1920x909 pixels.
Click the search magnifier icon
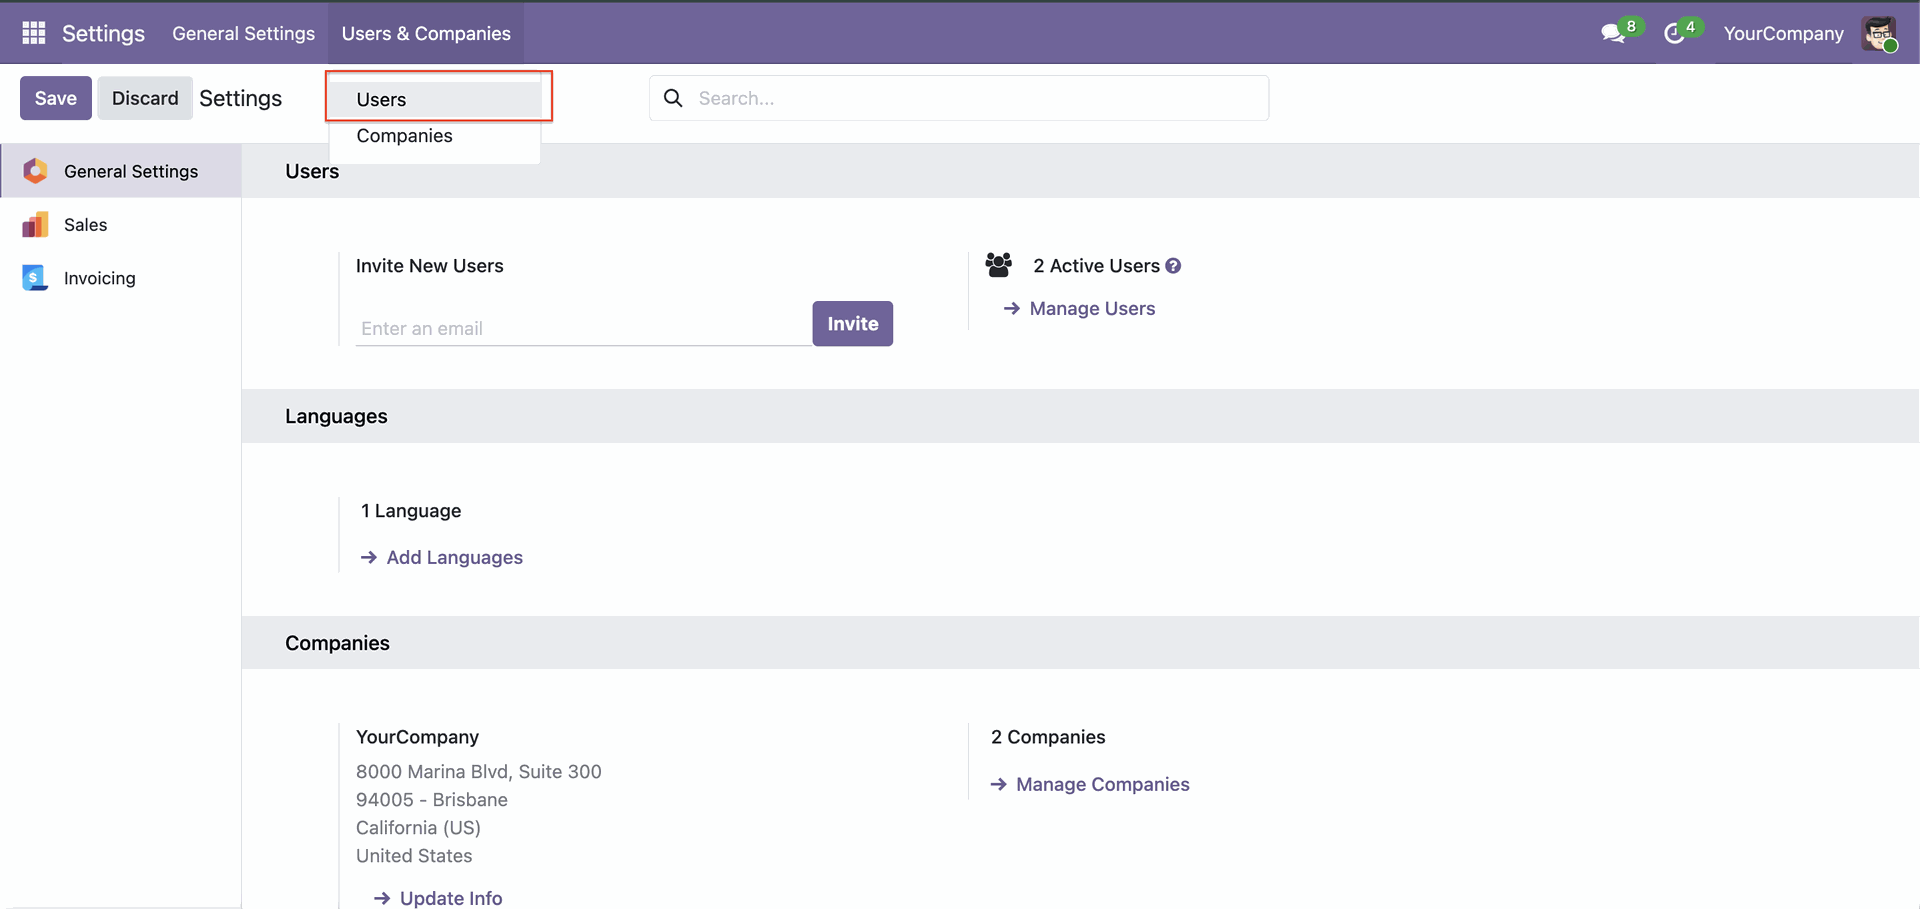click(674, 98)
